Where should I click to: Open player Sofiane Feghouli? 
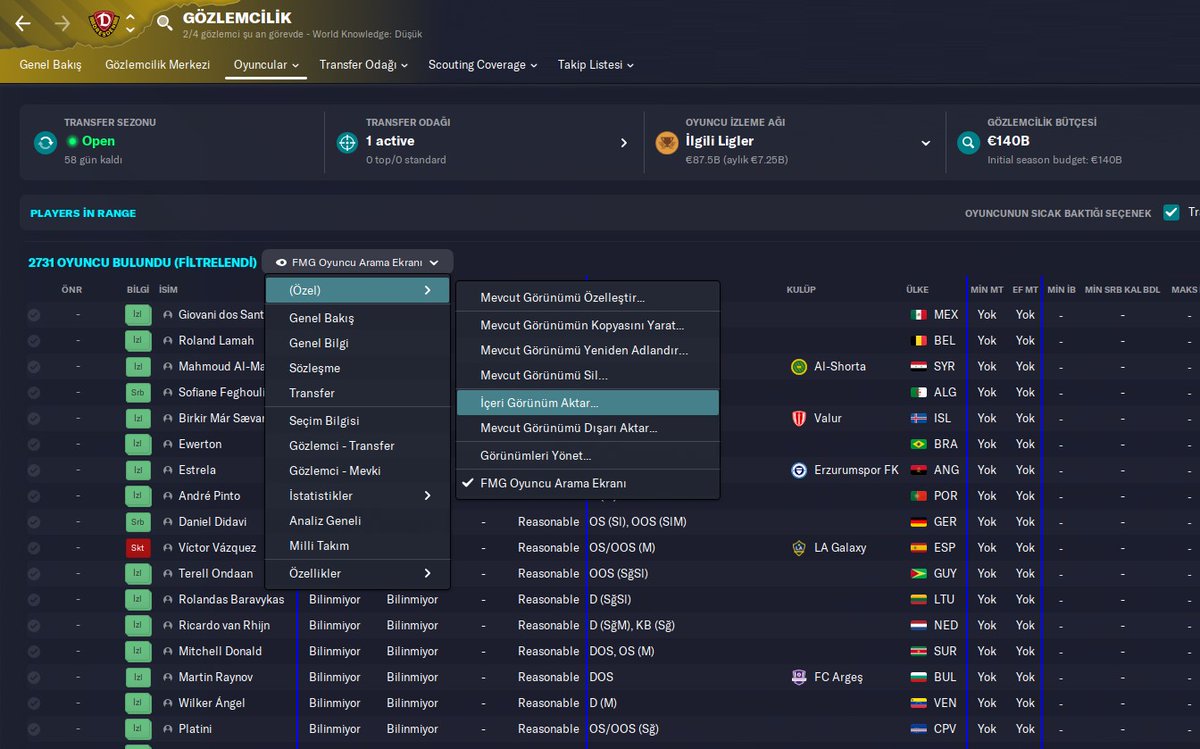tap(221, 392)
